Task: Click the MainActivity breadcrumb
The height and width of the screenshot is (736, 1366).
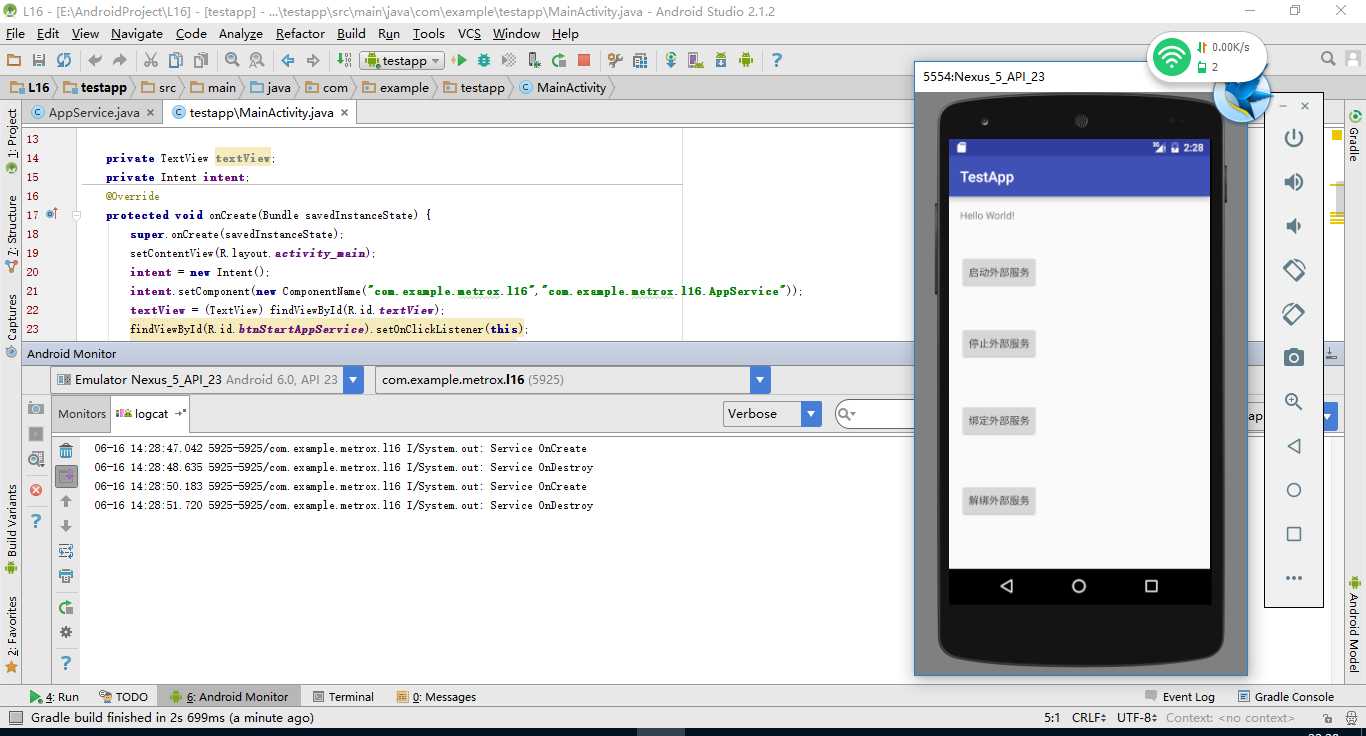Action: pyautogui.click(x=562, y=88)
